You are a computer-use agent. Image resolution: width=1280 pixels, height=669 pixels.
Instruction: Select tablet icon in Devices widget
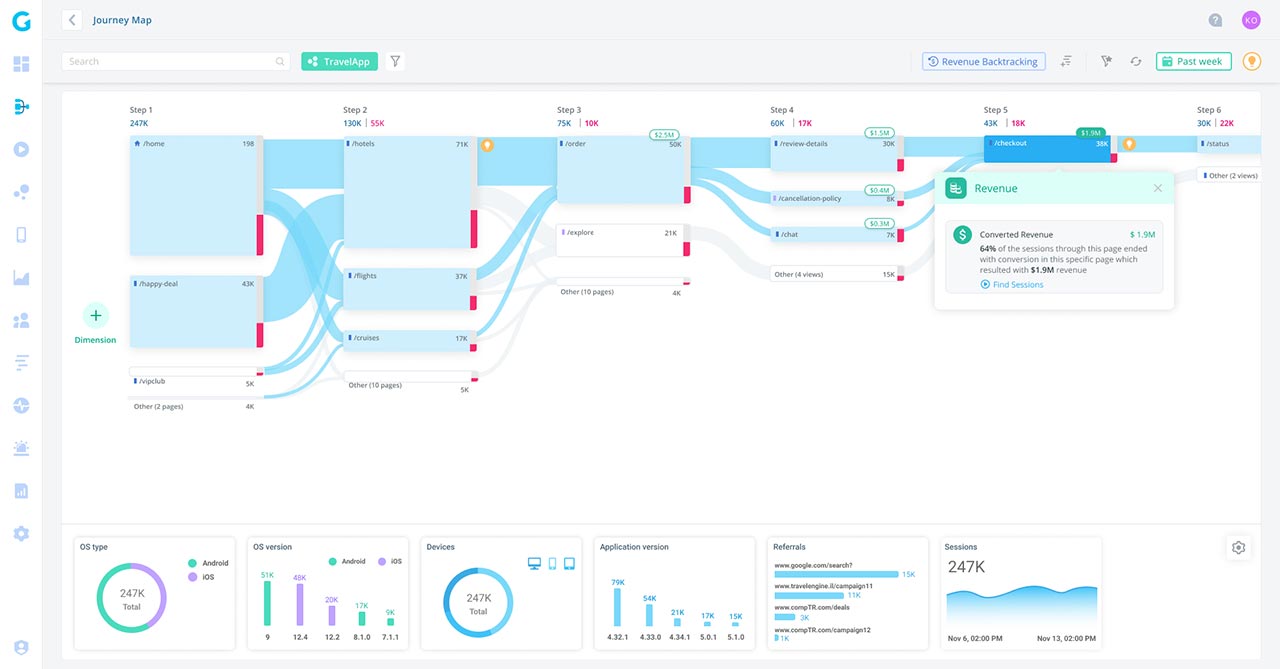coord(570,564)
